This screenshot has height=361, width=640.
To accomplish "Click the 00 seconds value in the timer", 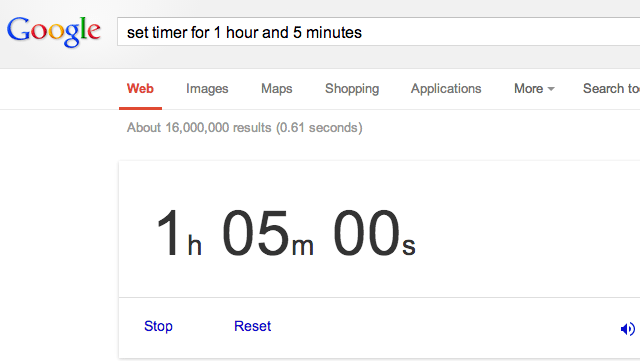I will tap(367, 232).
